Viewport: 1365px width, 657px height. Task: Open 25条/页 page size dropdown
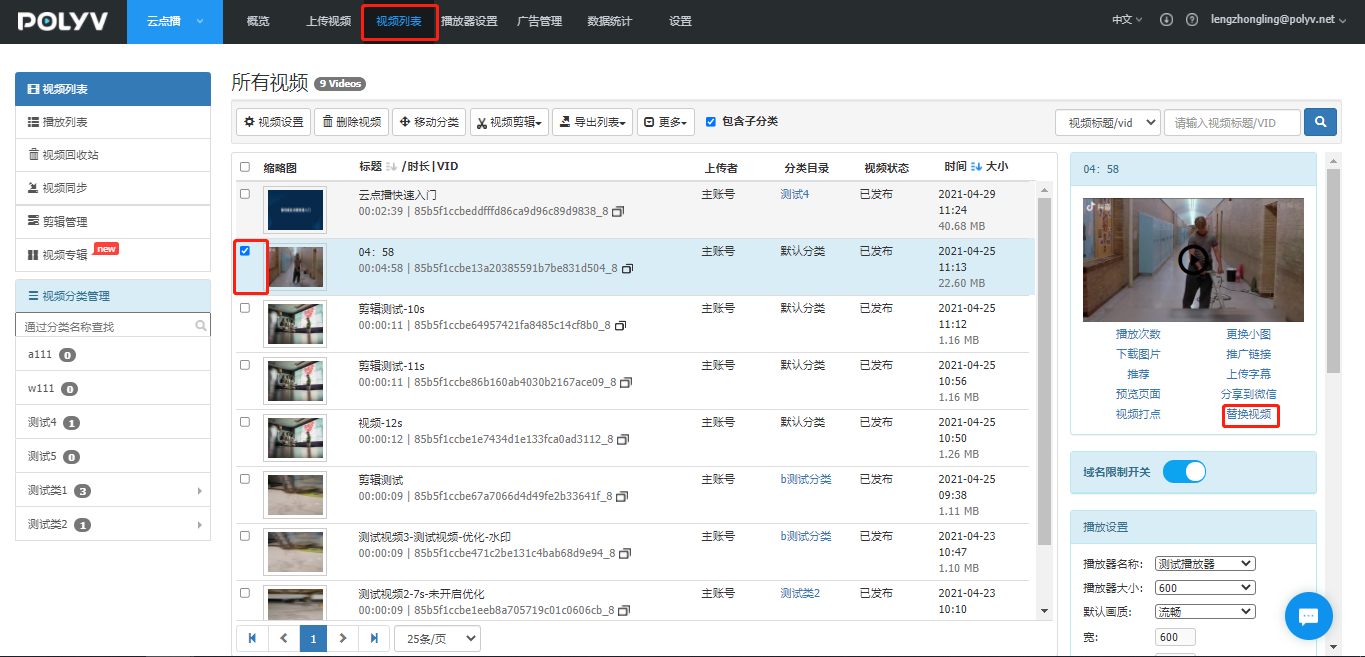click(x=437, y=638)
